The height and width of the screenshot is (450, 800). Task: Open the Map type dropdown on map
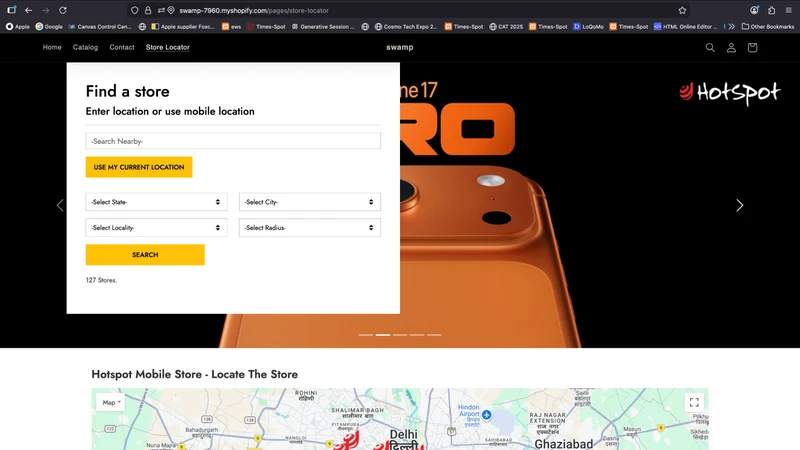111,403
